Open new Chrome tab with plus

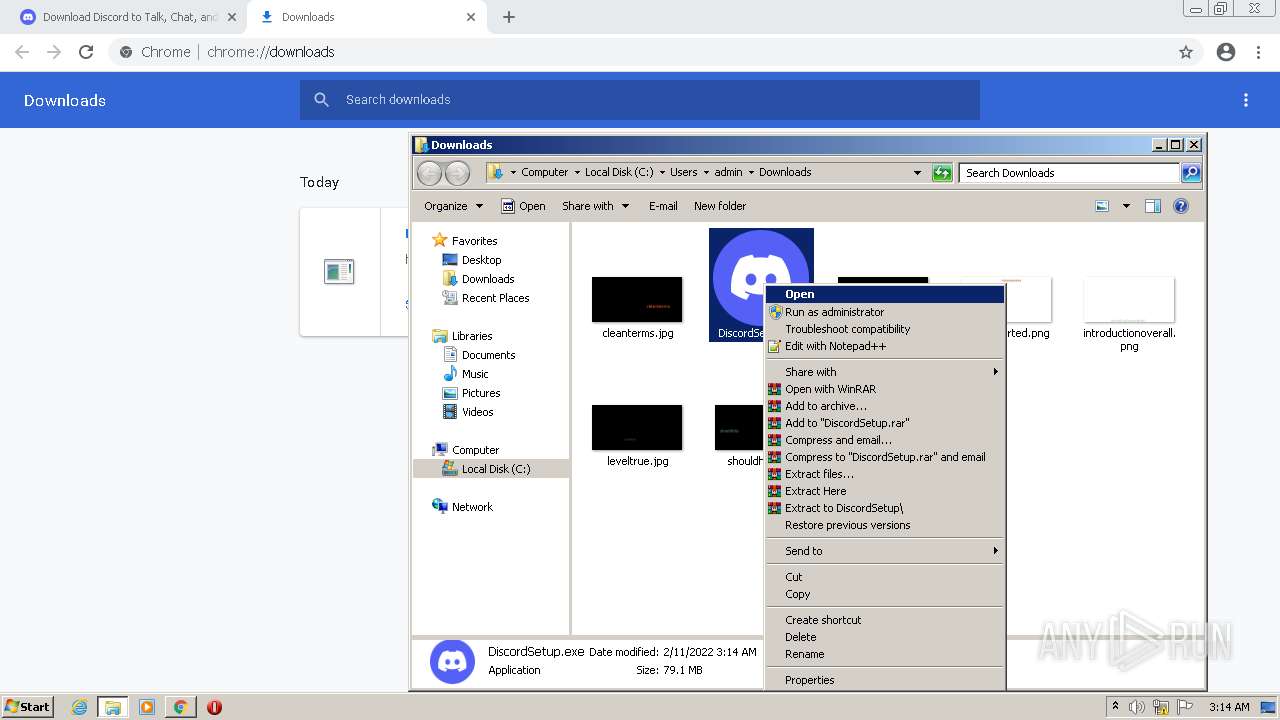509,17
